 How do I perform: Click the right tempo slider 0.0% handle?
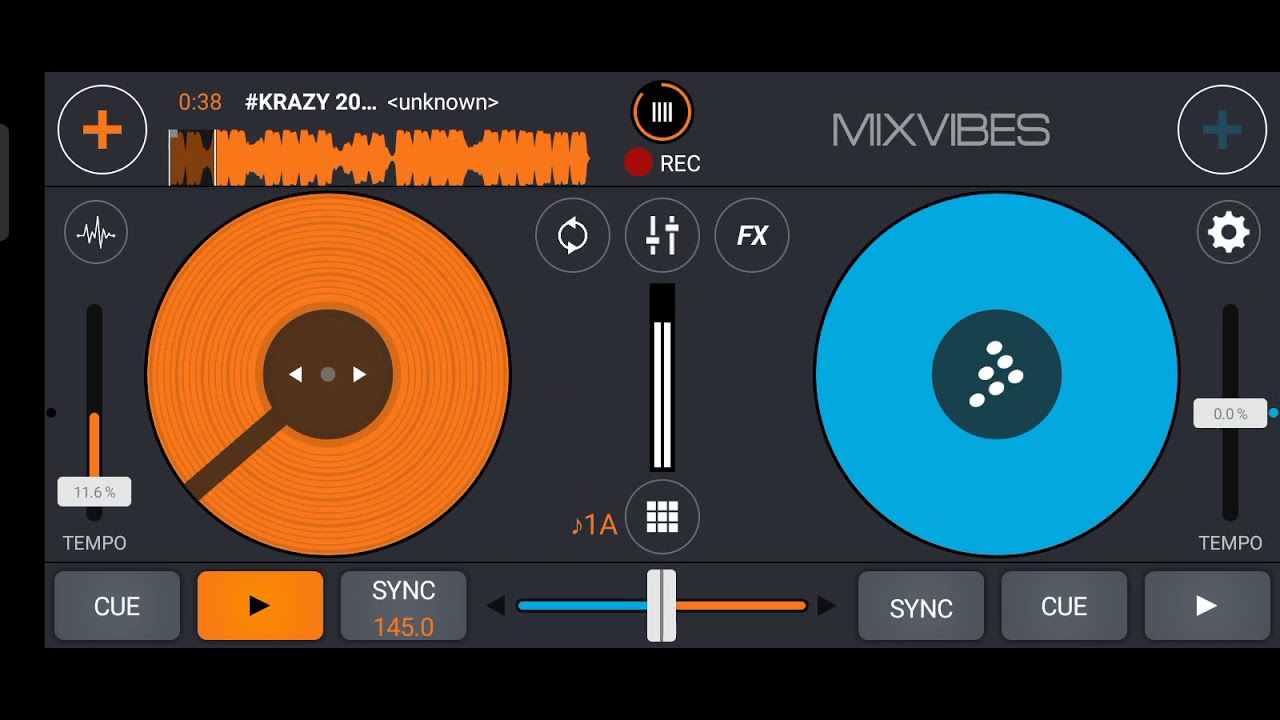(1230, 413)
